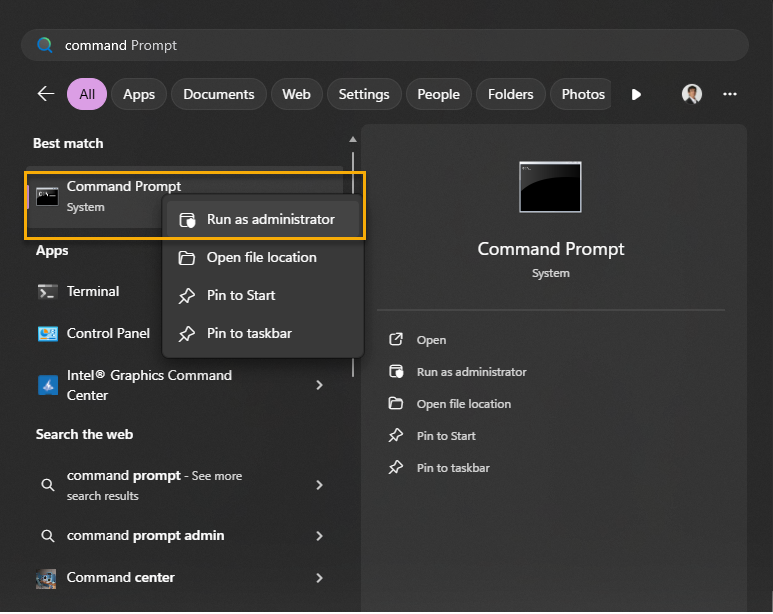Click the scroll-up arrow of results list

click(x=352, y=140)
